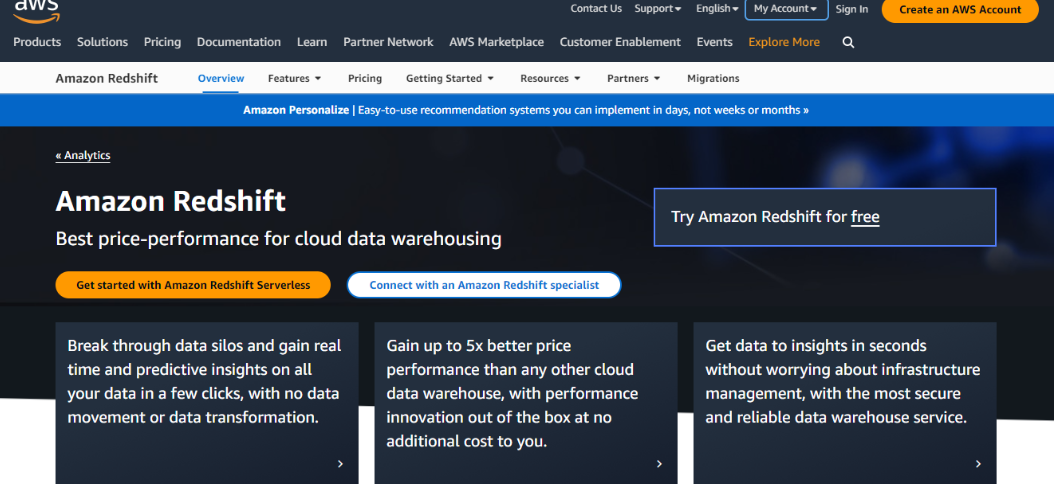Click Get started with Amazon Redshift Serverless

(x=193, y=285)
